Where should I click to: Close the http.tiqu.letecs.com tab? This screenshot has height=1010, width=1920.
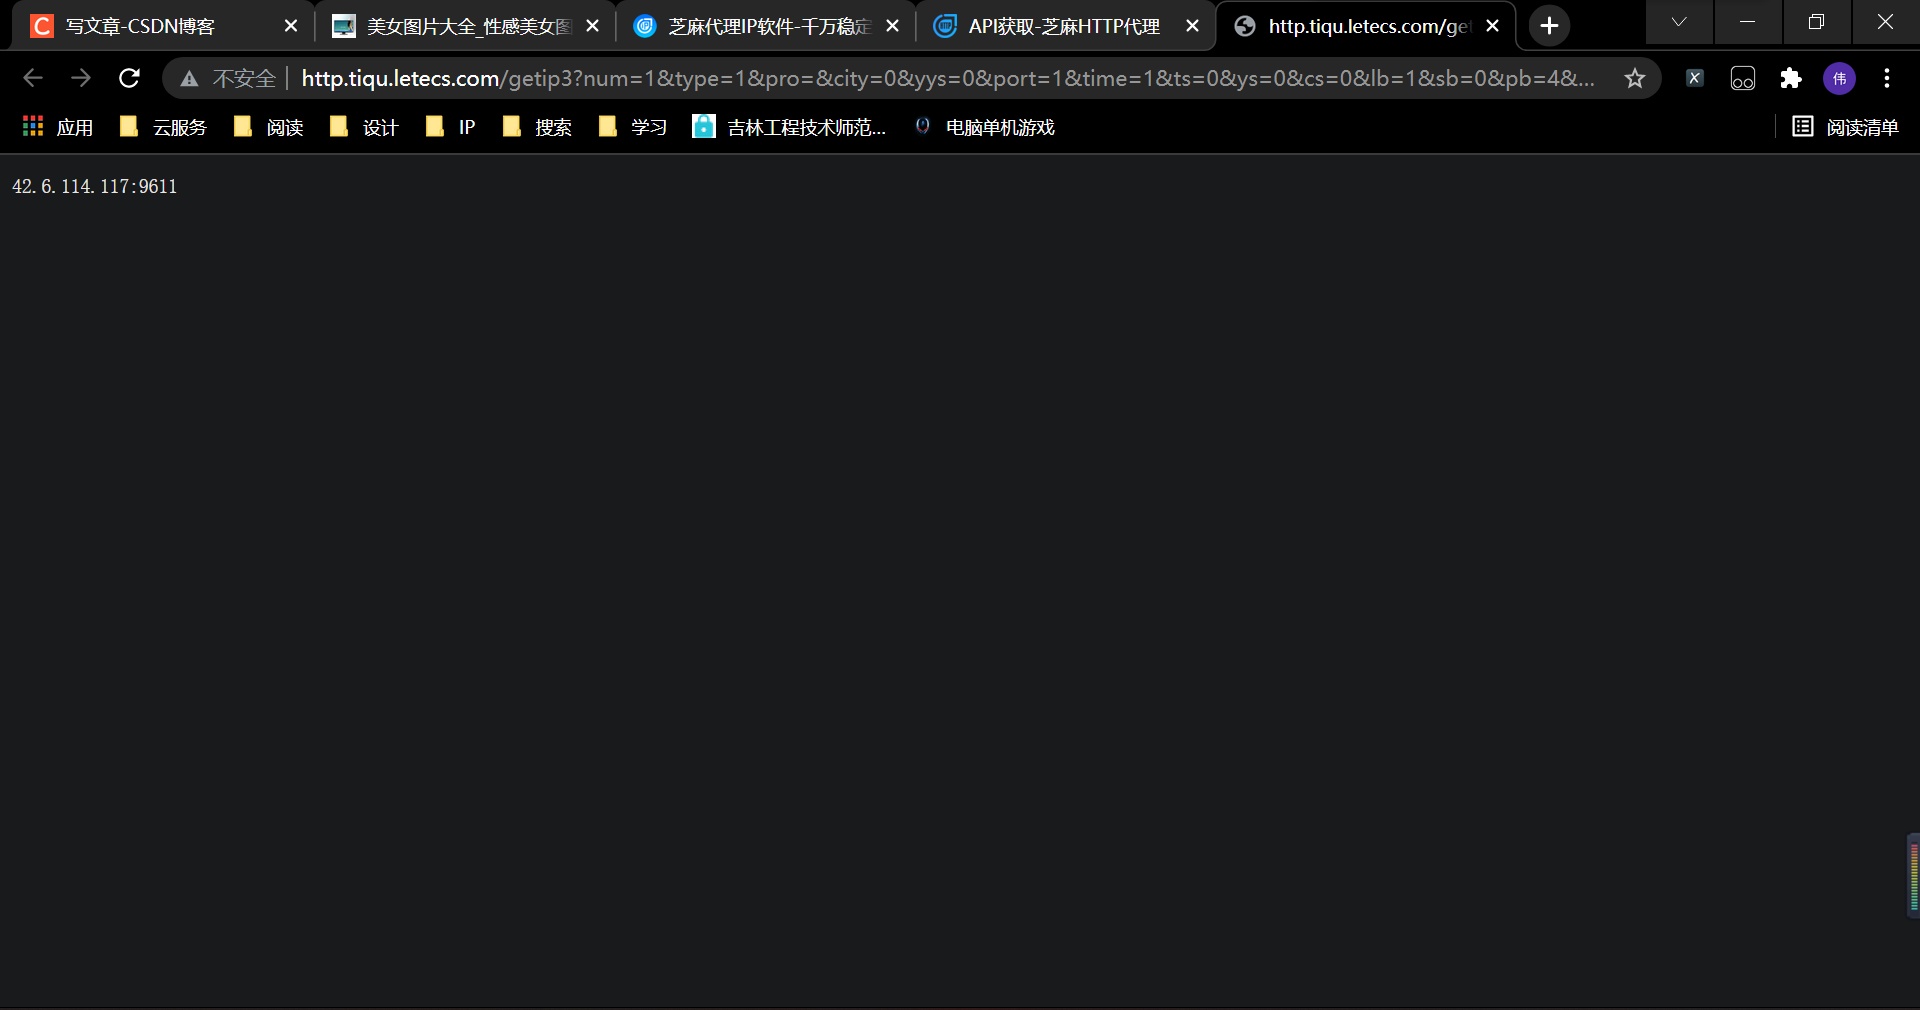[x=1492, y=26]
